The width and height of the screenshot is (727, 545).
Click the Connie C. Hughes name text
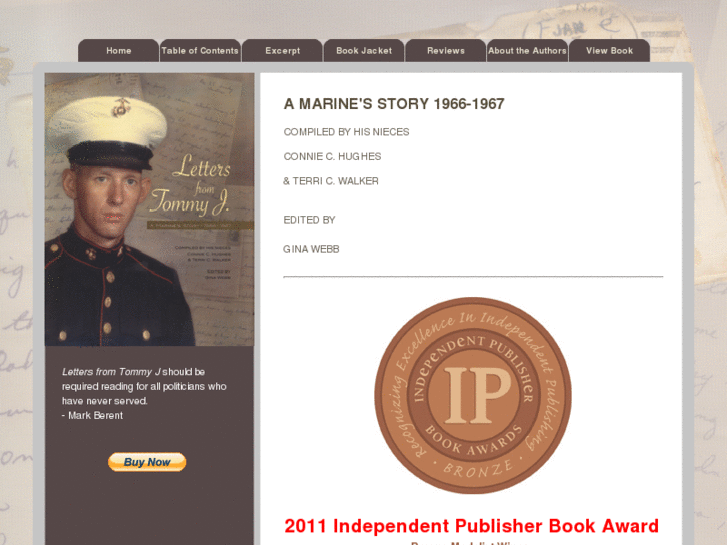(x=332, y=157)
